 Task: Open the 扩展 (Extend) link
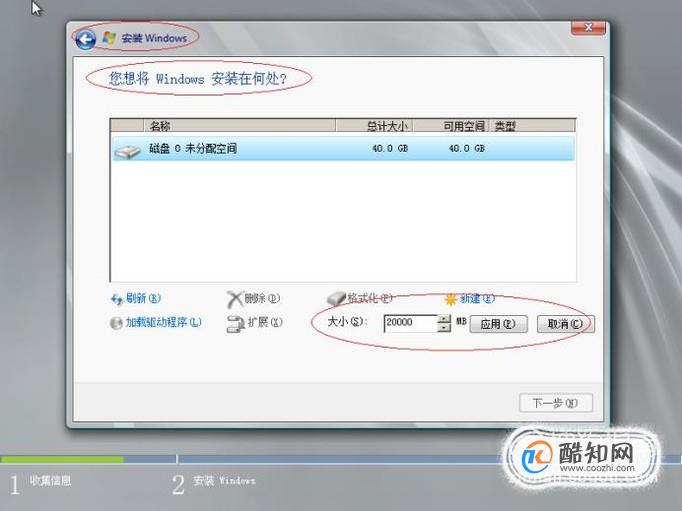265,322
